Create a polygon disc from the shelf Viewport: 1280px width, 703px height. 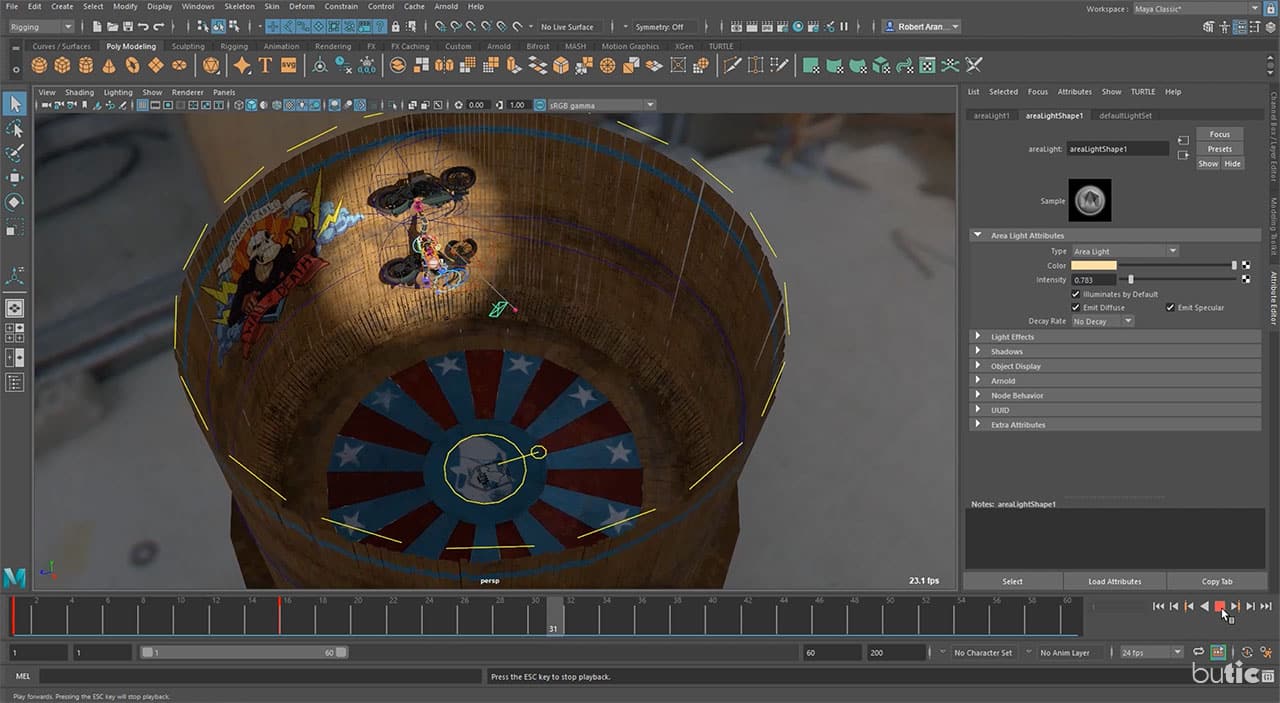point(179,65)
